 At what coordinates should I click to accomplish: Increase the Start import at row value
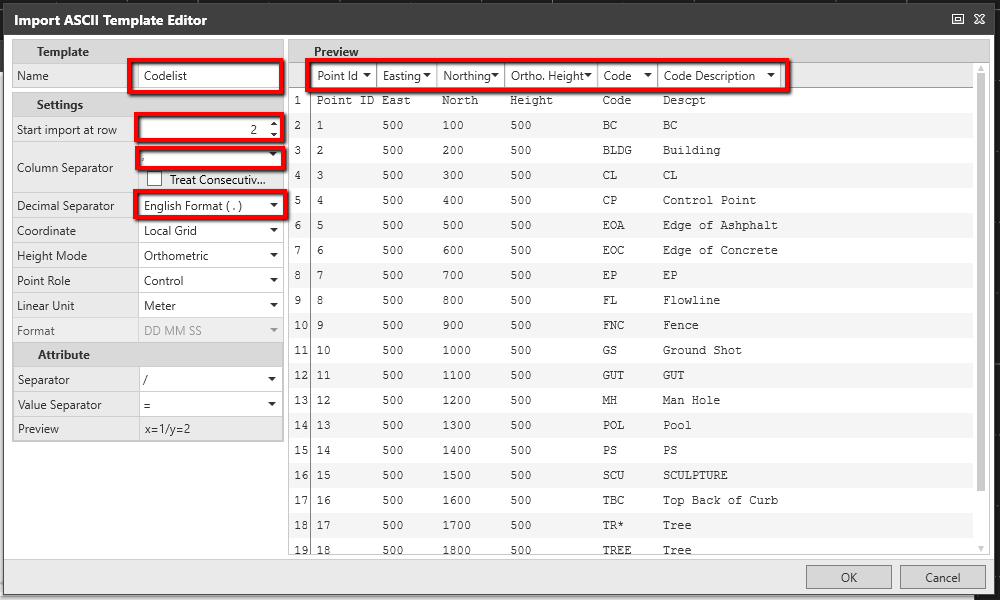tap(274, 124)
